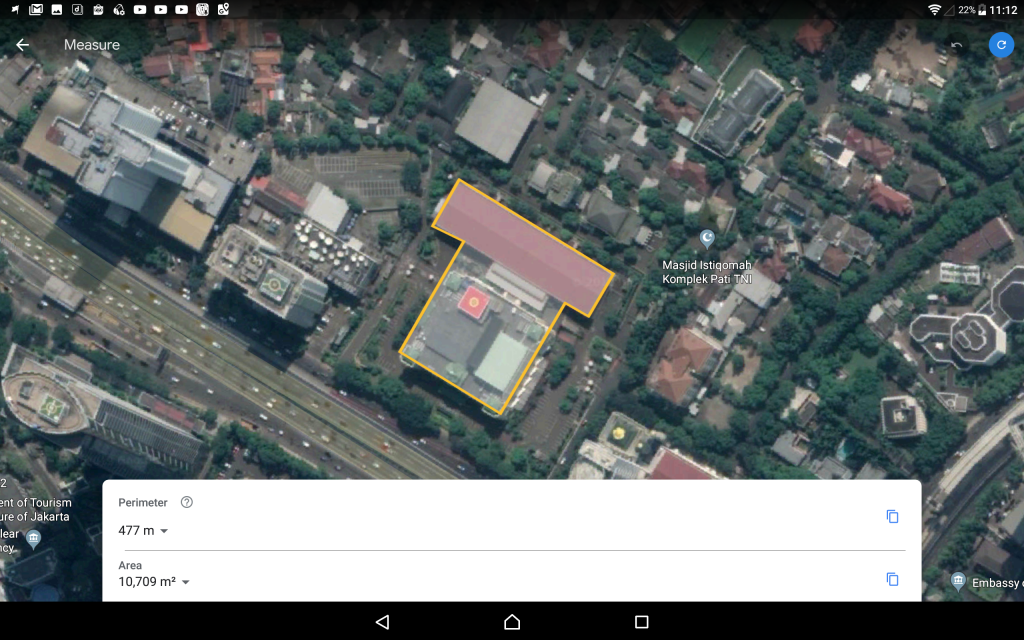
Task: Copy the area value to clipboard
Action: 892,579
